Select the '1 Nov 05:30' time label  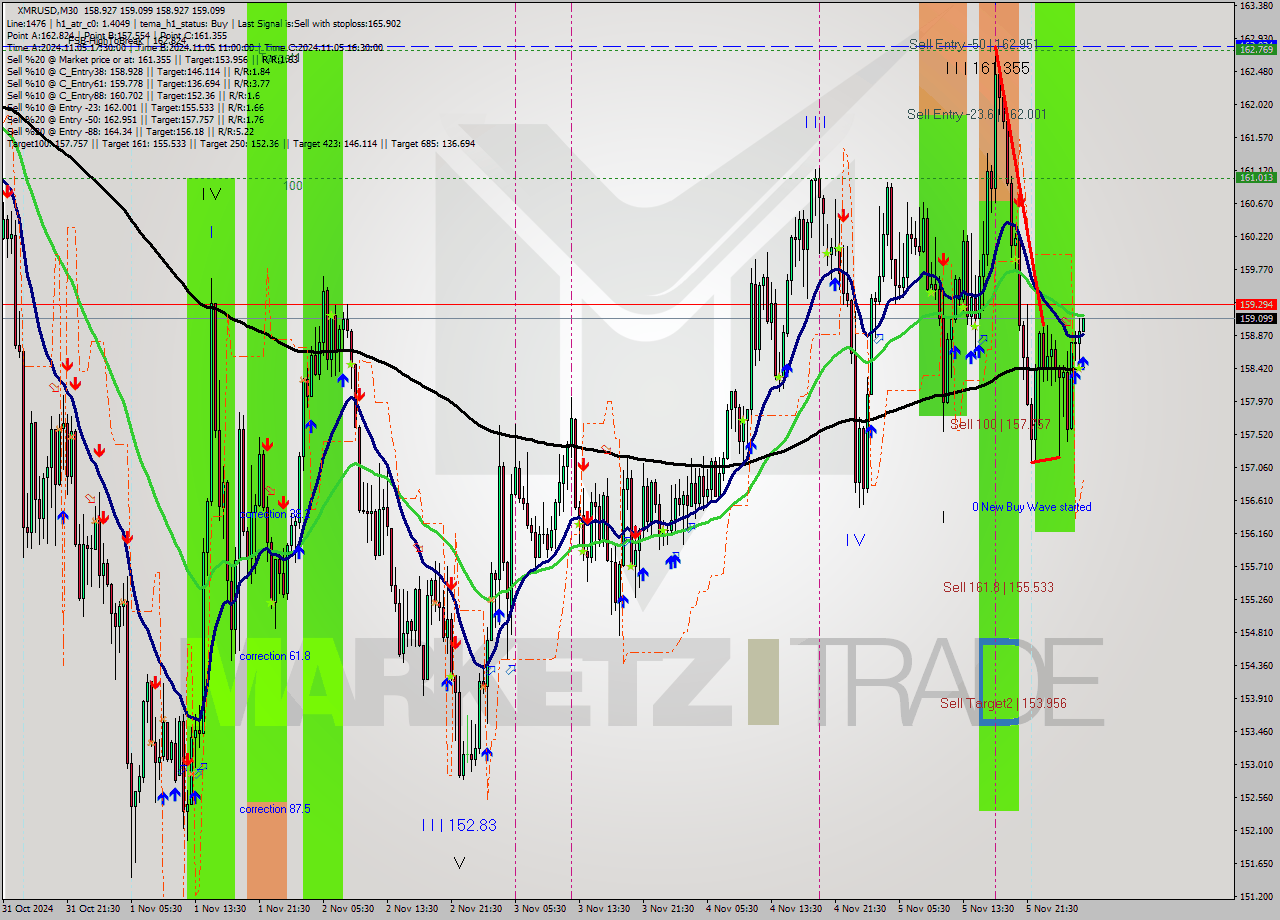(x=157, y=909)
